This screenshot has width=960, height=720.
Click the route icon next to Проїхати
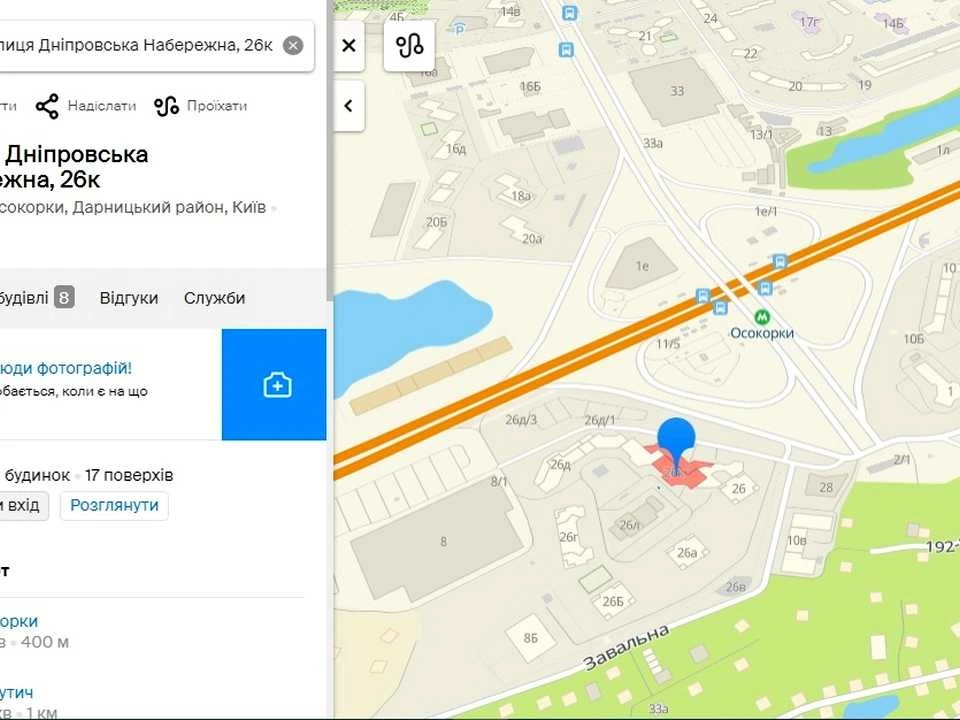tap(166, 106)
